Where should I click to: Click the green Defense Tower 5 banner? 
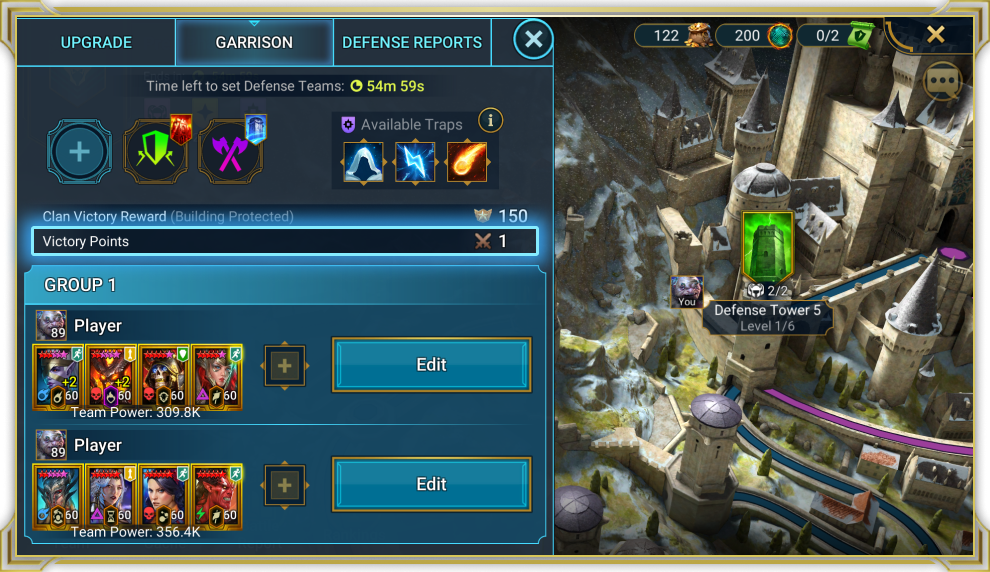tap(767, 247)
